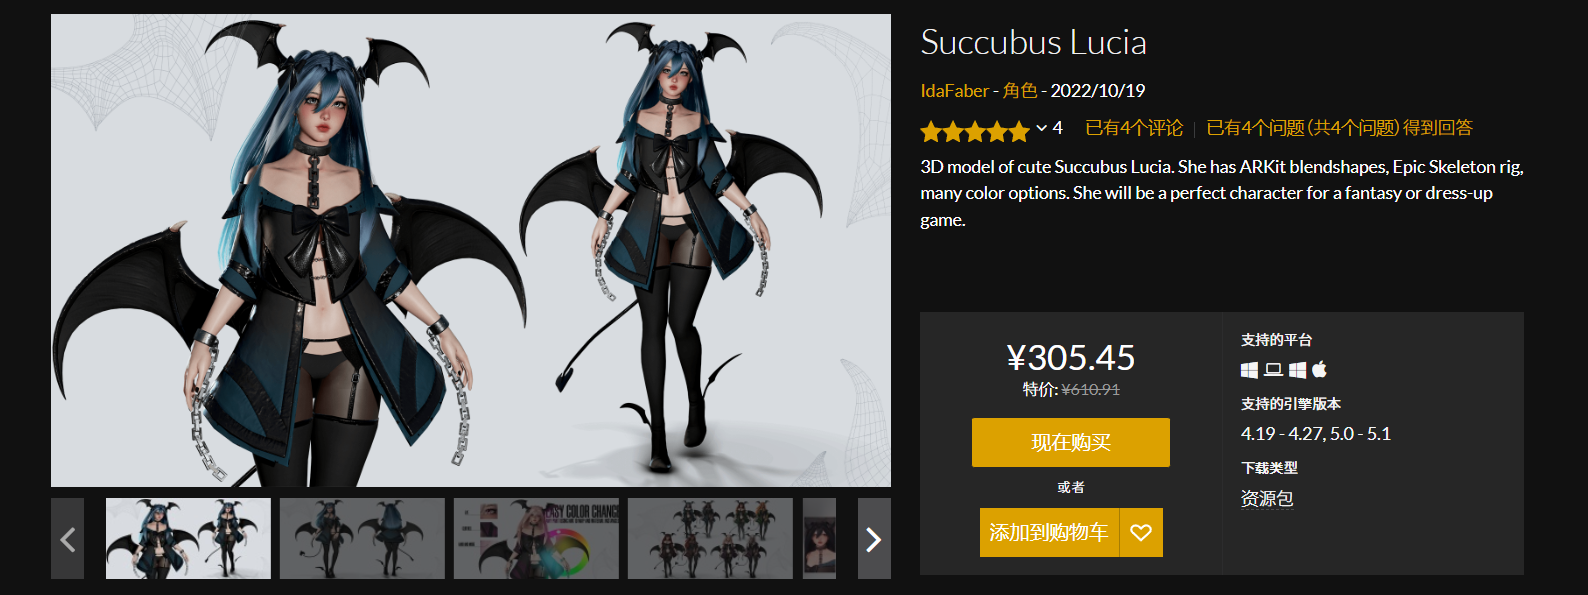Image resolution: width=1588 pixels, height=595 pixels.
Task: Show next thumbnails with right arrow
Action: [874, 539]
